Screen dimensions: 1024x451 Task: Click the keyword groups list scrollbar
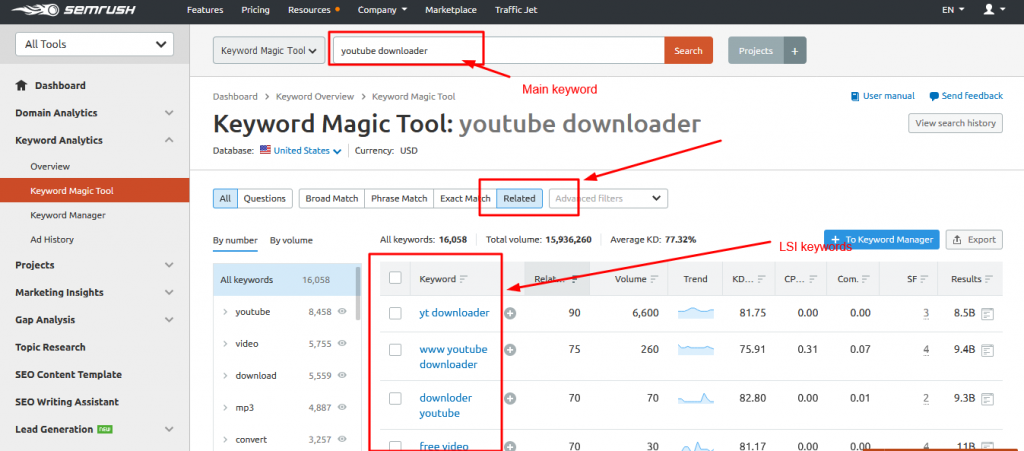point(358,293)
